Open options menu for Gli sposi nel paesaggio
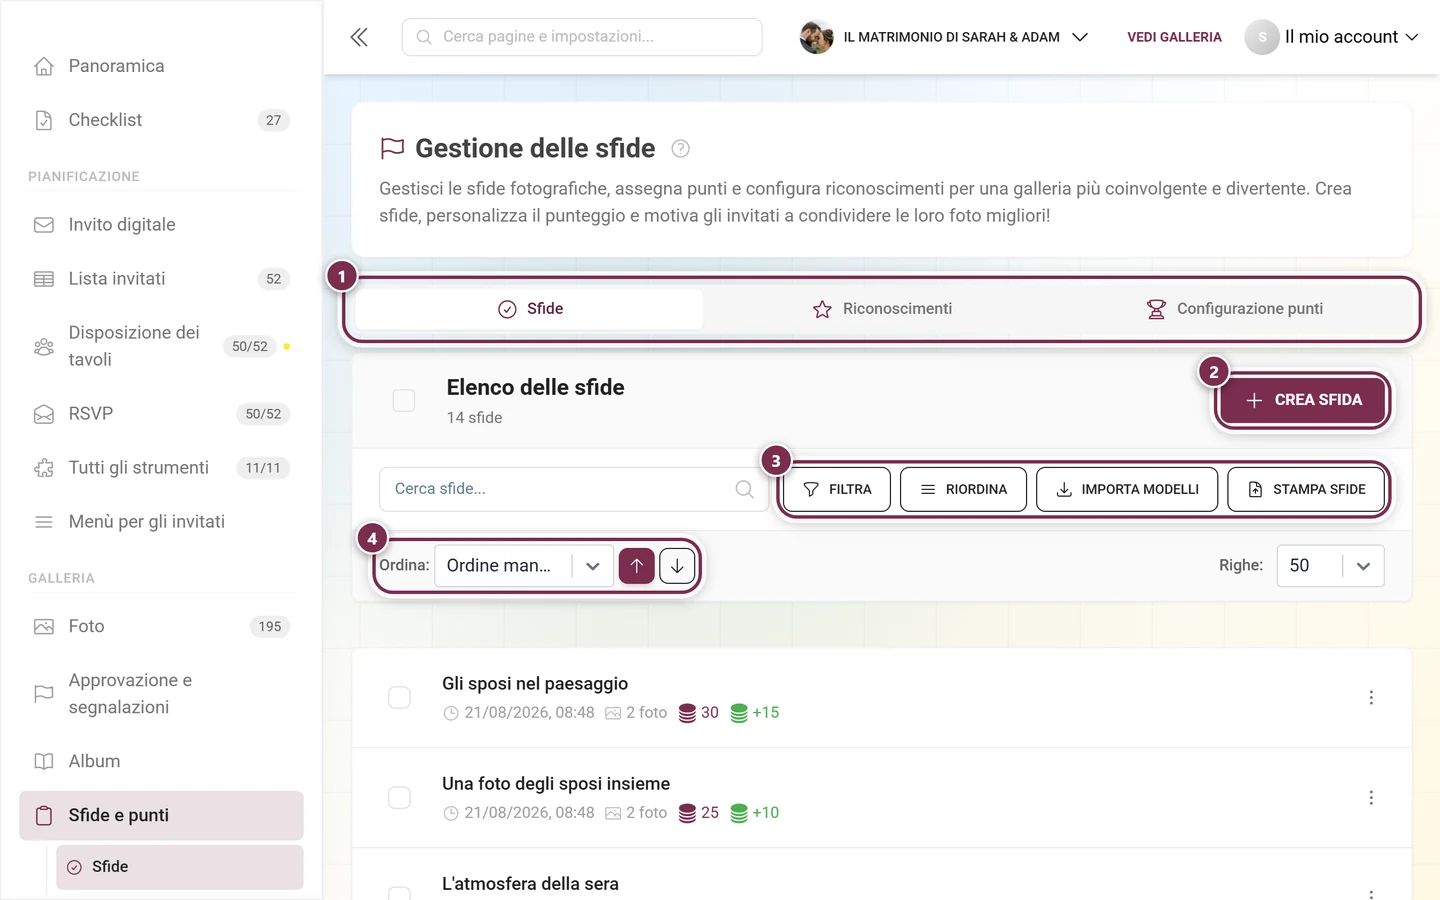 click(x=1371, y=697)
